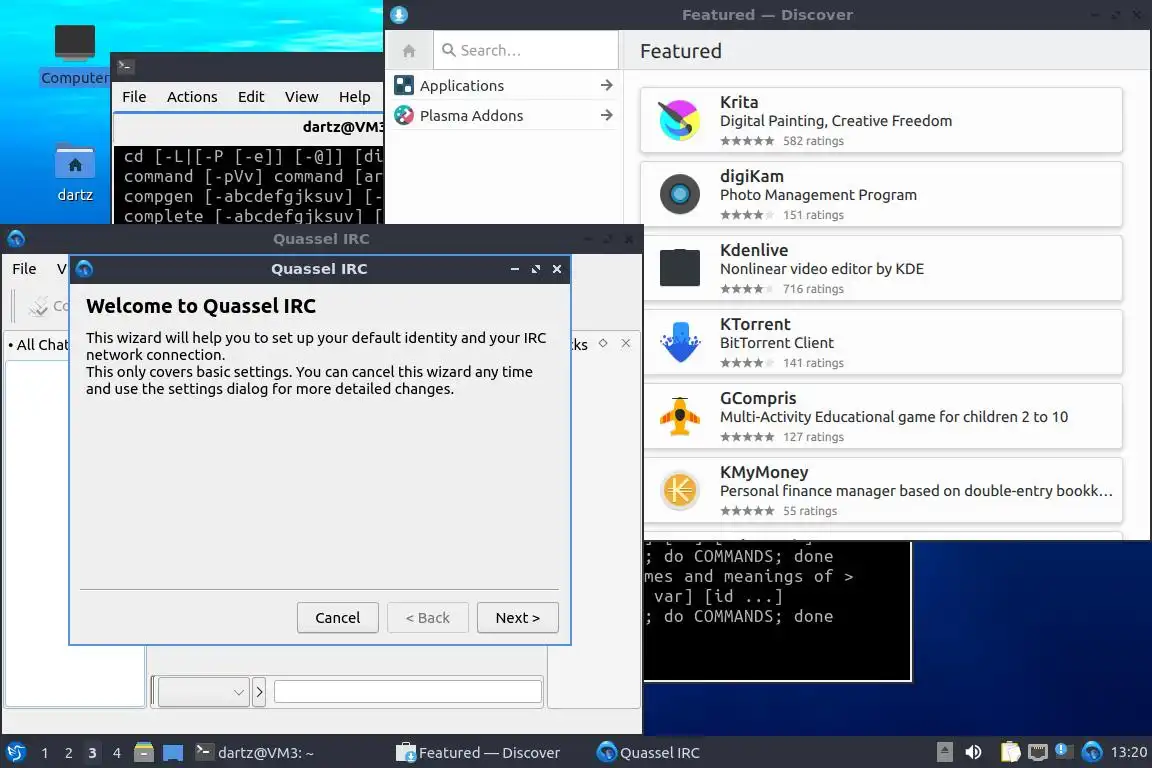The height and width of the screenshot is (768, 1152).
Task: Open the nick dropdown beside chat input
Action: pyautogui.click(x=204, y=692)
